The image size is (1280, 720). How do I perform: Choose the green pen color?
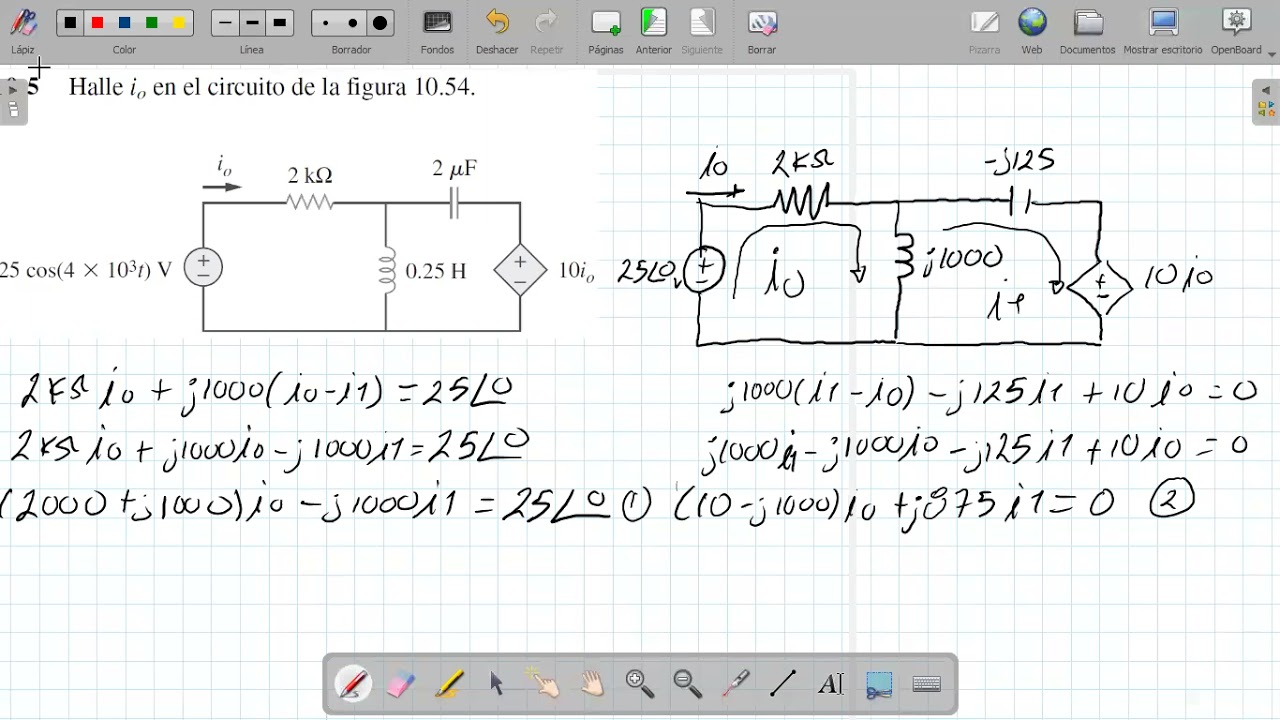pos(151,23)
